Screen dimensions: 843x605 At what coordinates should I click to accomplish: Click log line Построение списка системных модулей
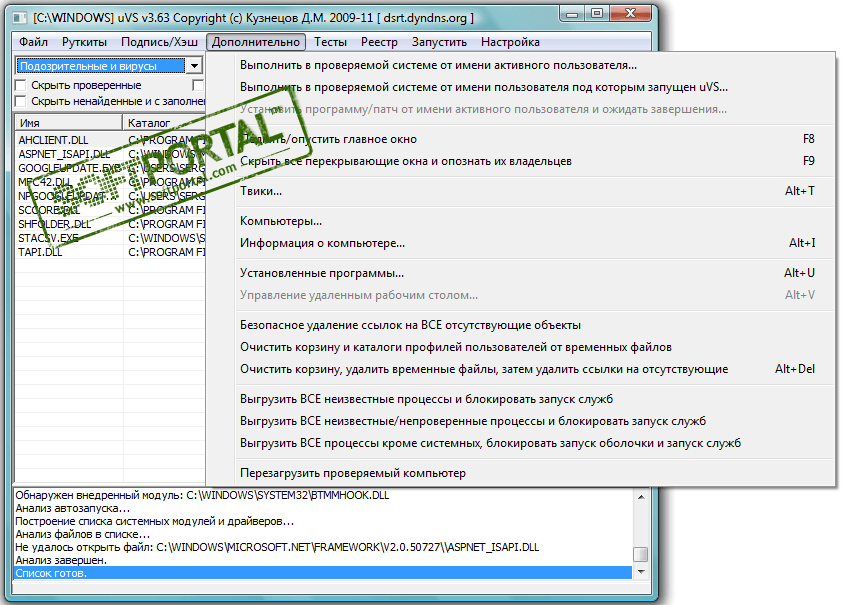154,521
